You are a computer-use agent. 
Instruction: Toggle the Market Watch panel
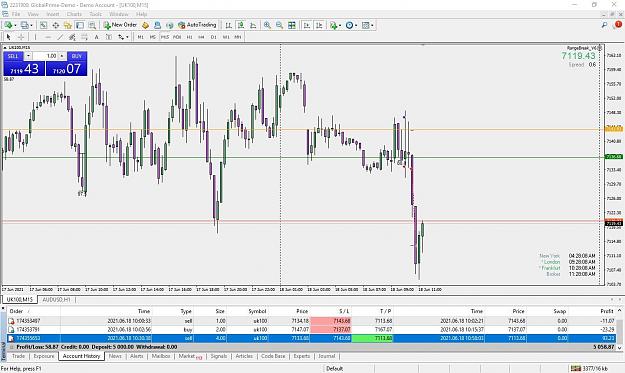pos(43,25)
